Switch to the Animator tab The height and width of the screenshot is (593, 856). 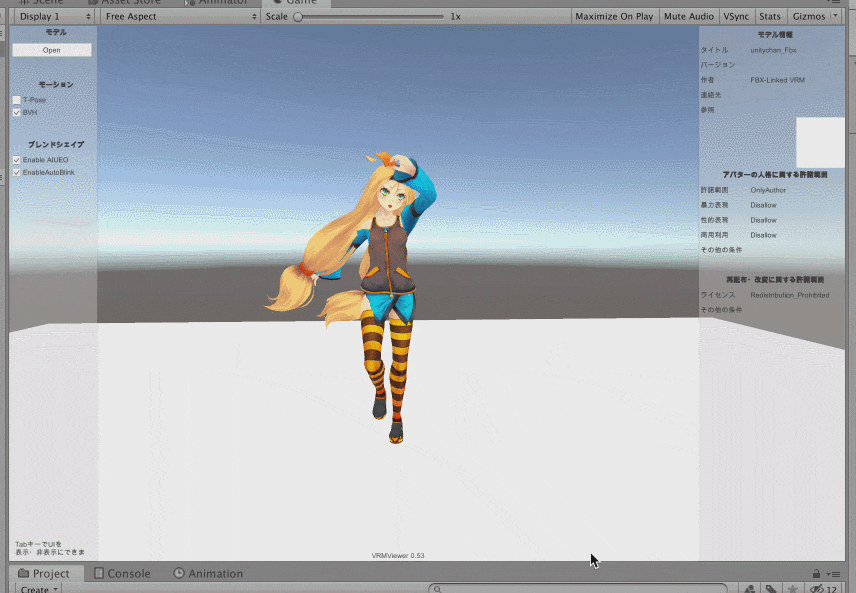217,3
